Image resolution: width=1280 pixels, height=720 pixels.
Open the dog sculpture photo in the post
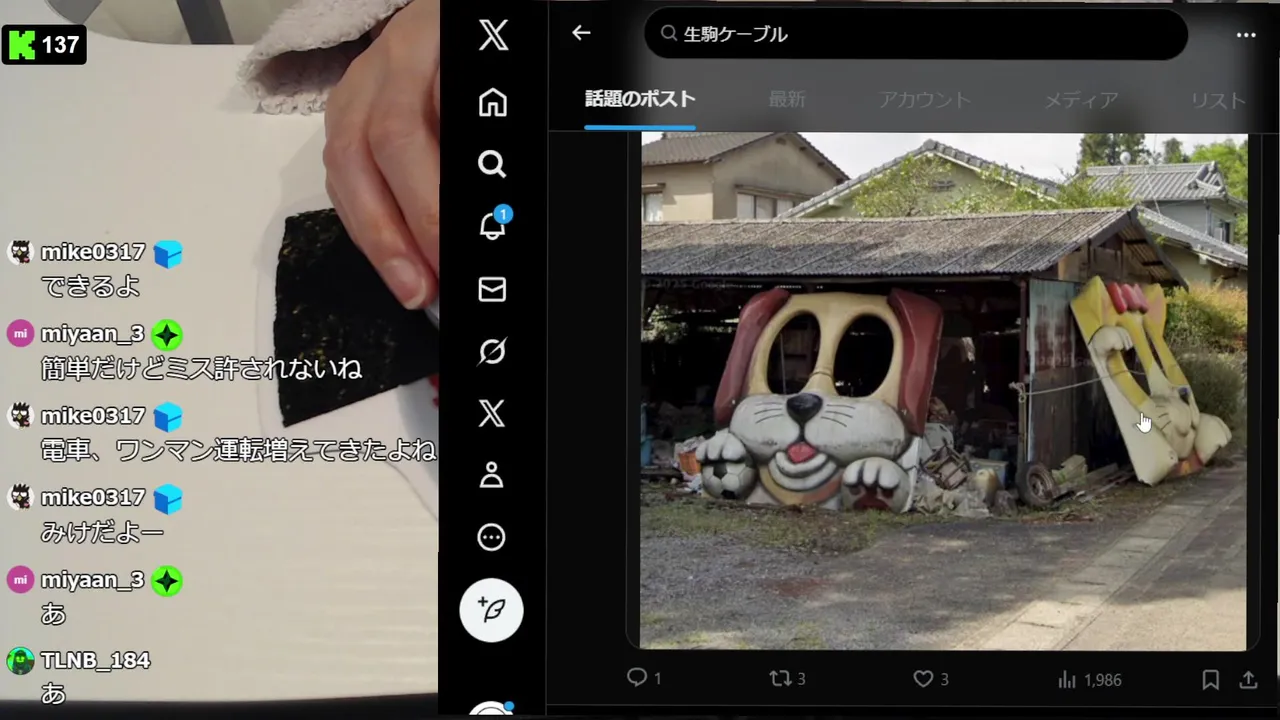(x=944, y=391)
